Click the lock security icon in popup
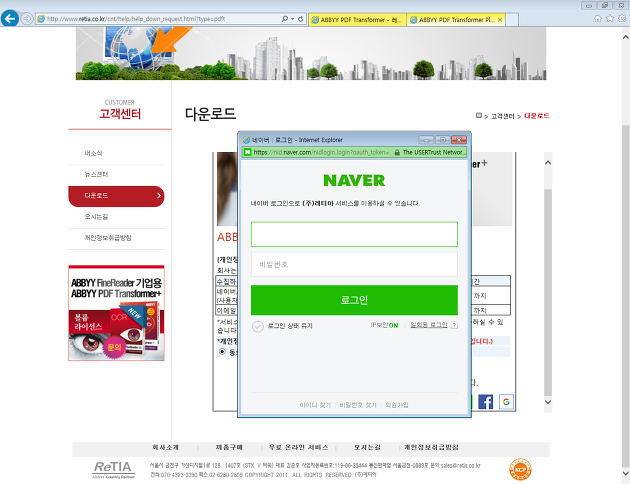 point(397,152)
